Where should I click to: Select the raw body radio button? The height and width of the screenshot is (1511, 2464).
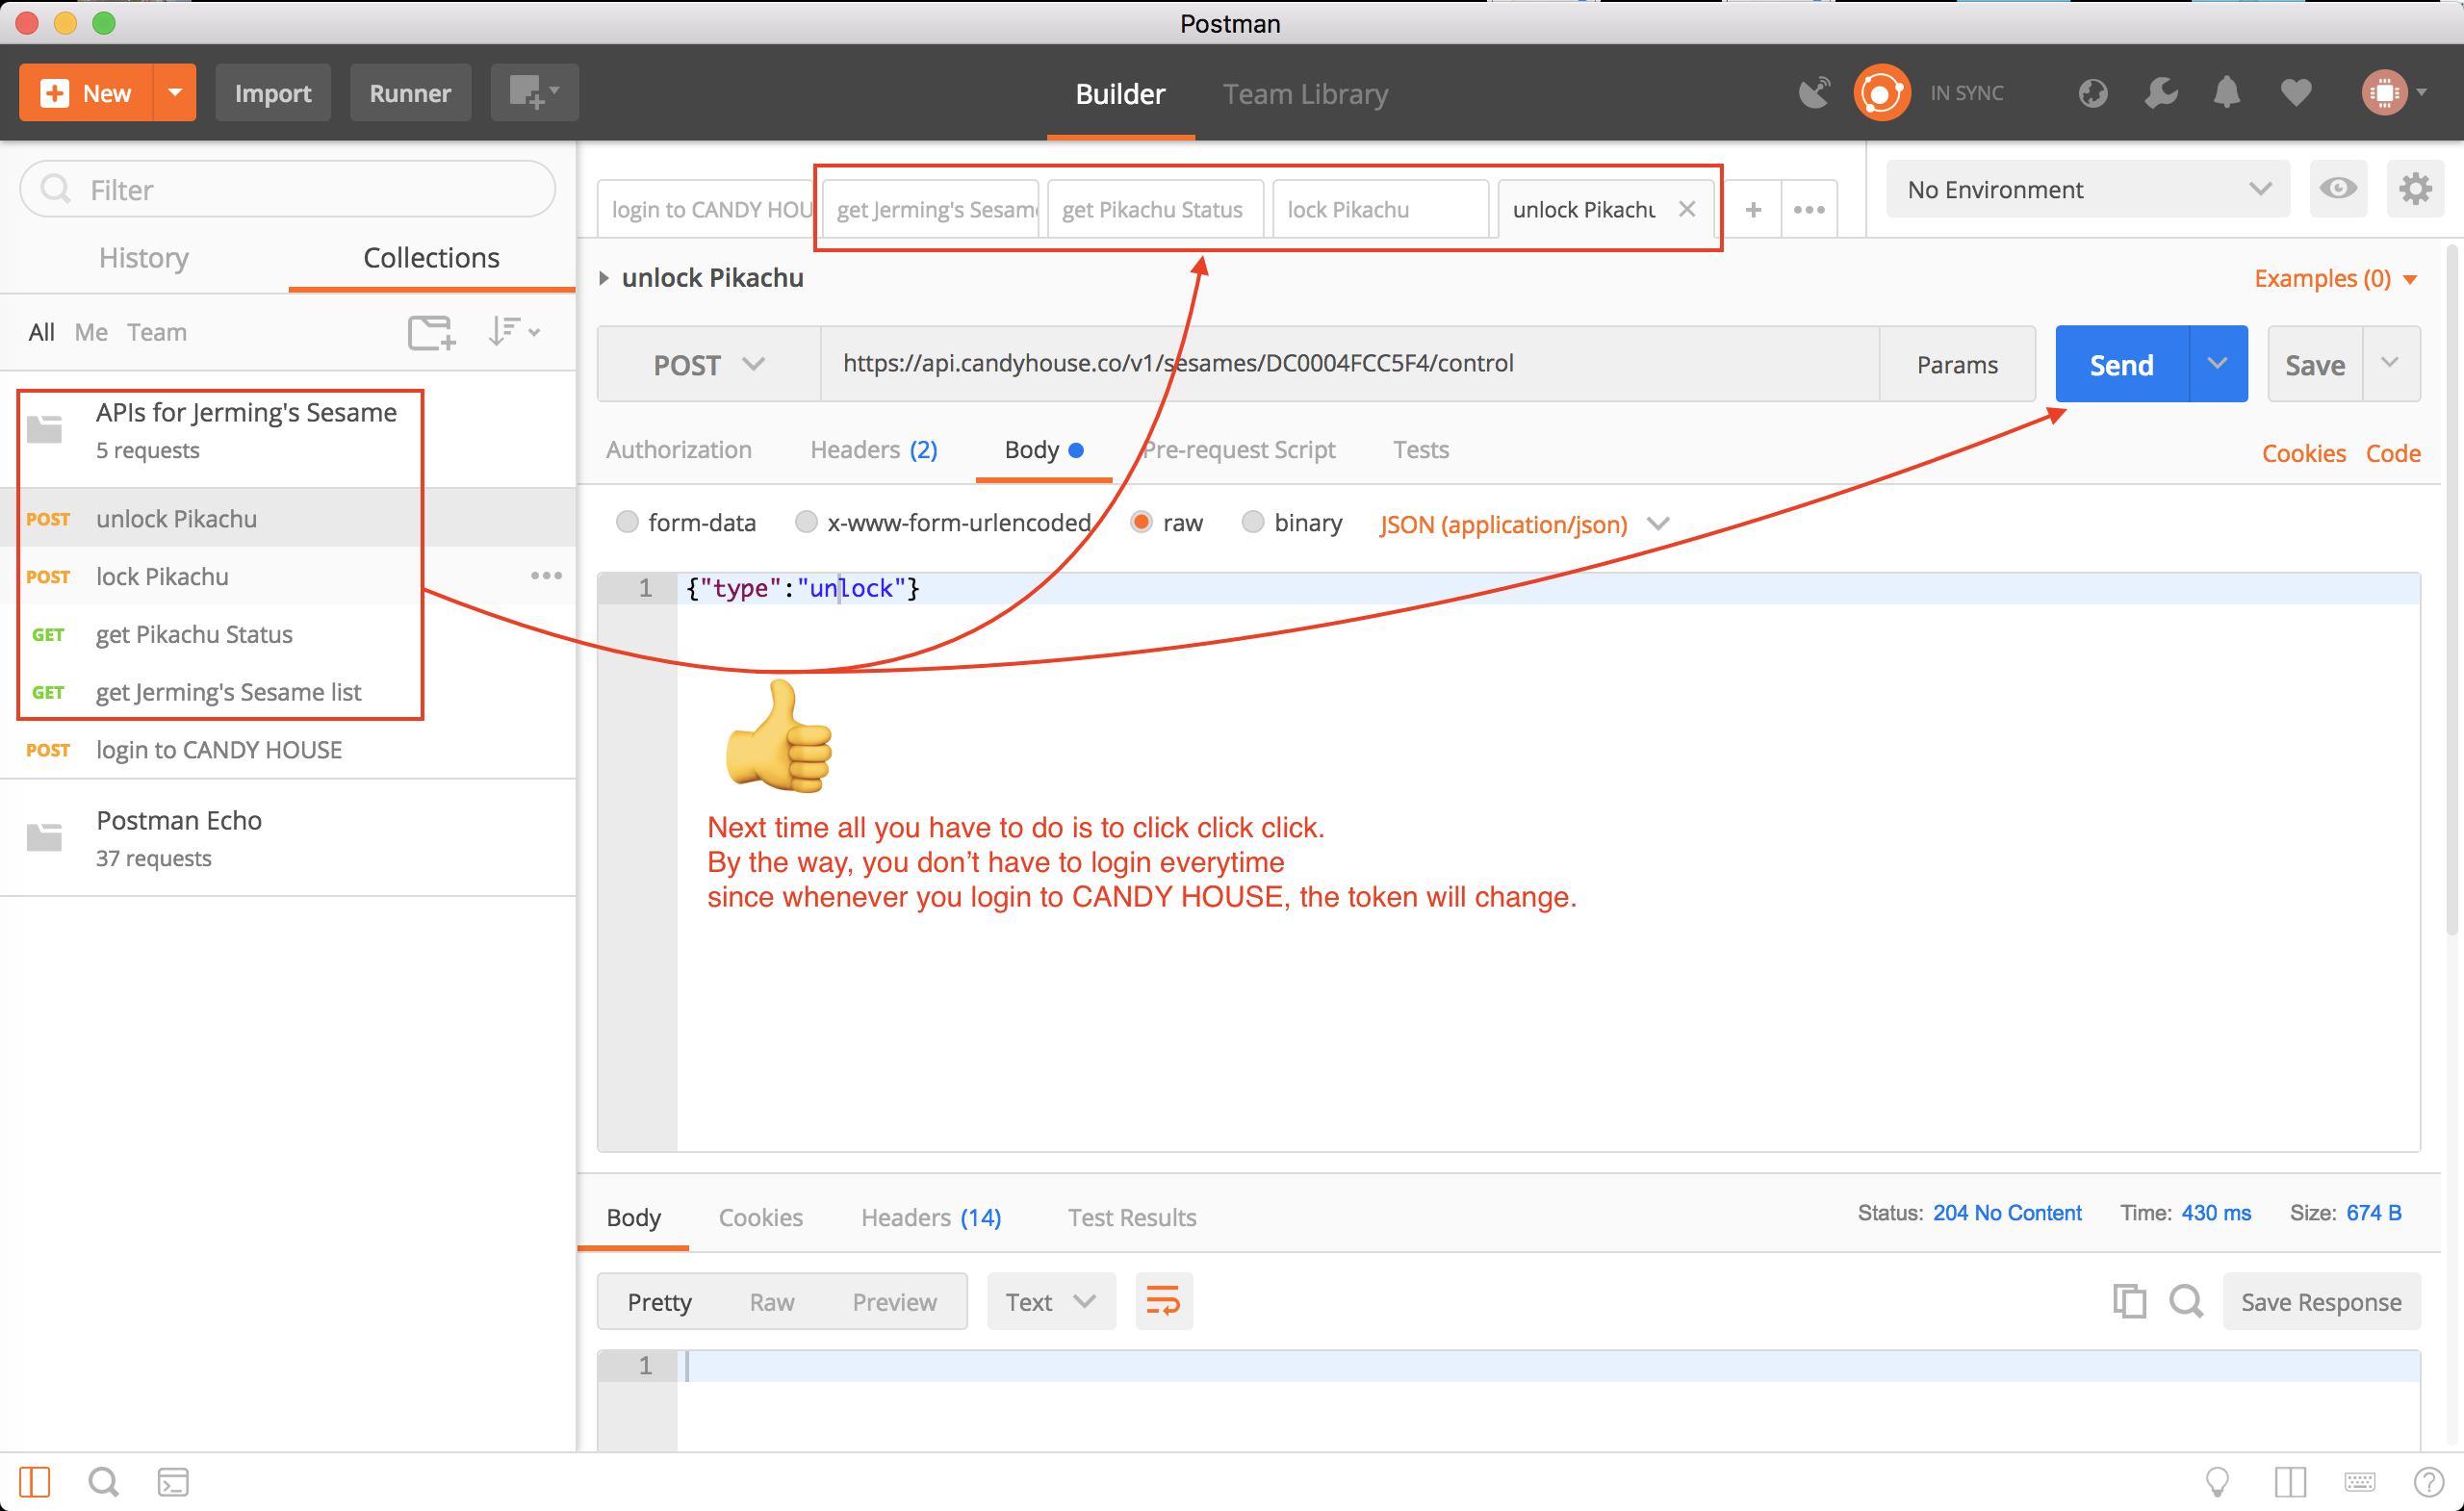point(1141,522)
